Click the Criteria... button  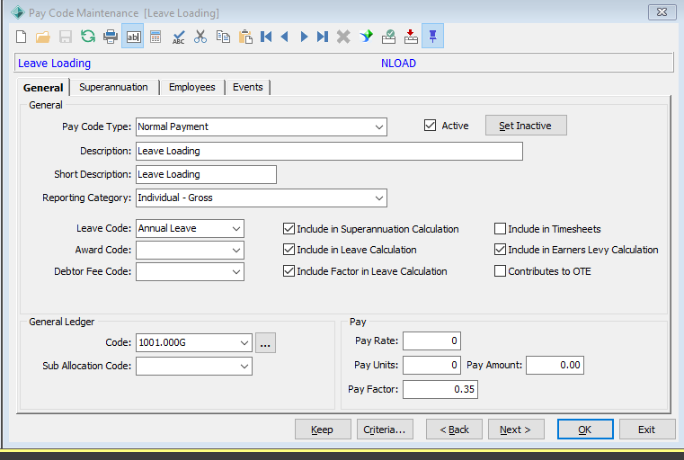point(385,429)
